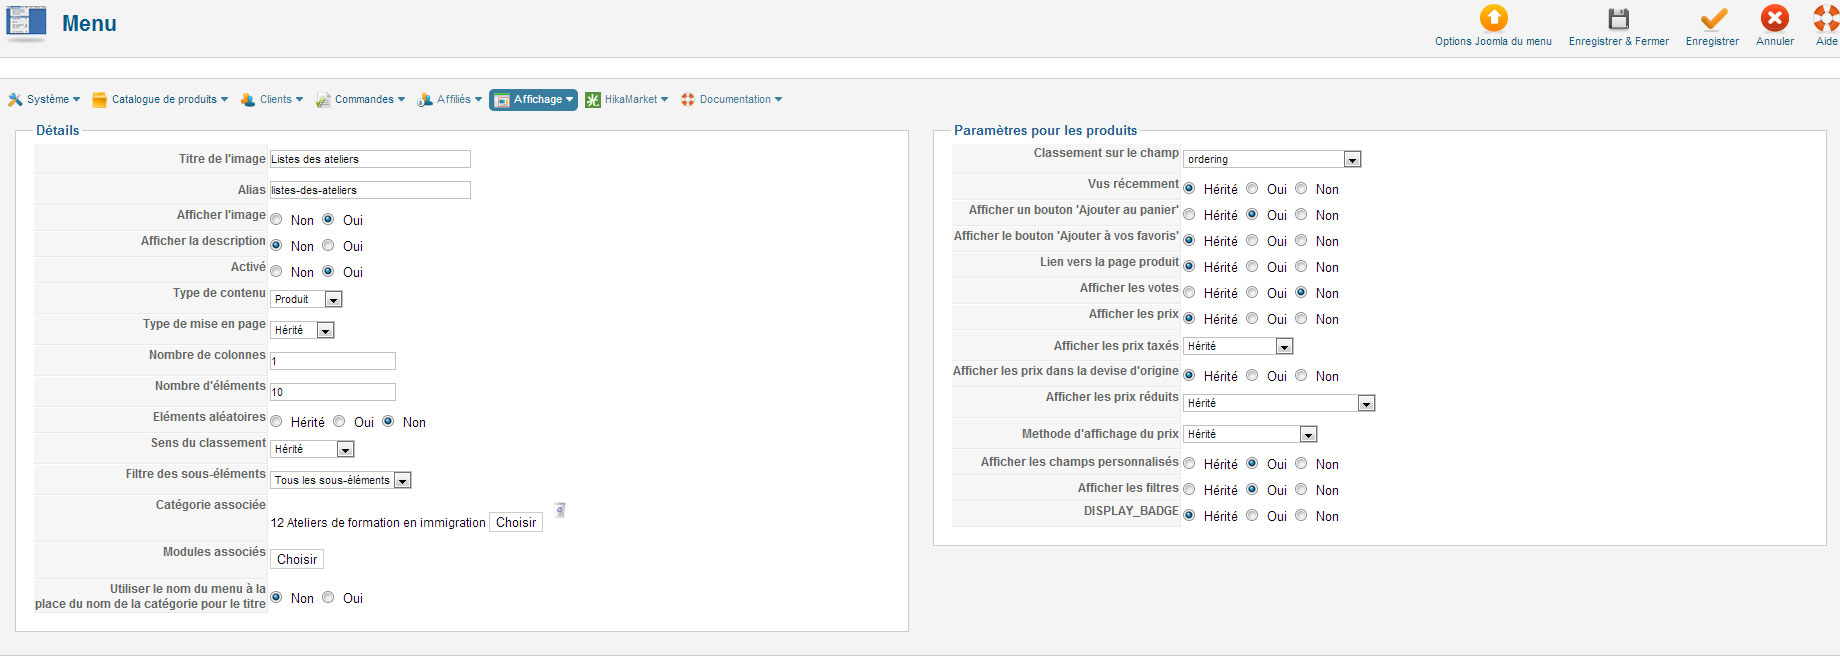This screenshot has height=660, width=1840.
Task: Click the Nombre d'éléments field
Action: click(x=333, y=392)
